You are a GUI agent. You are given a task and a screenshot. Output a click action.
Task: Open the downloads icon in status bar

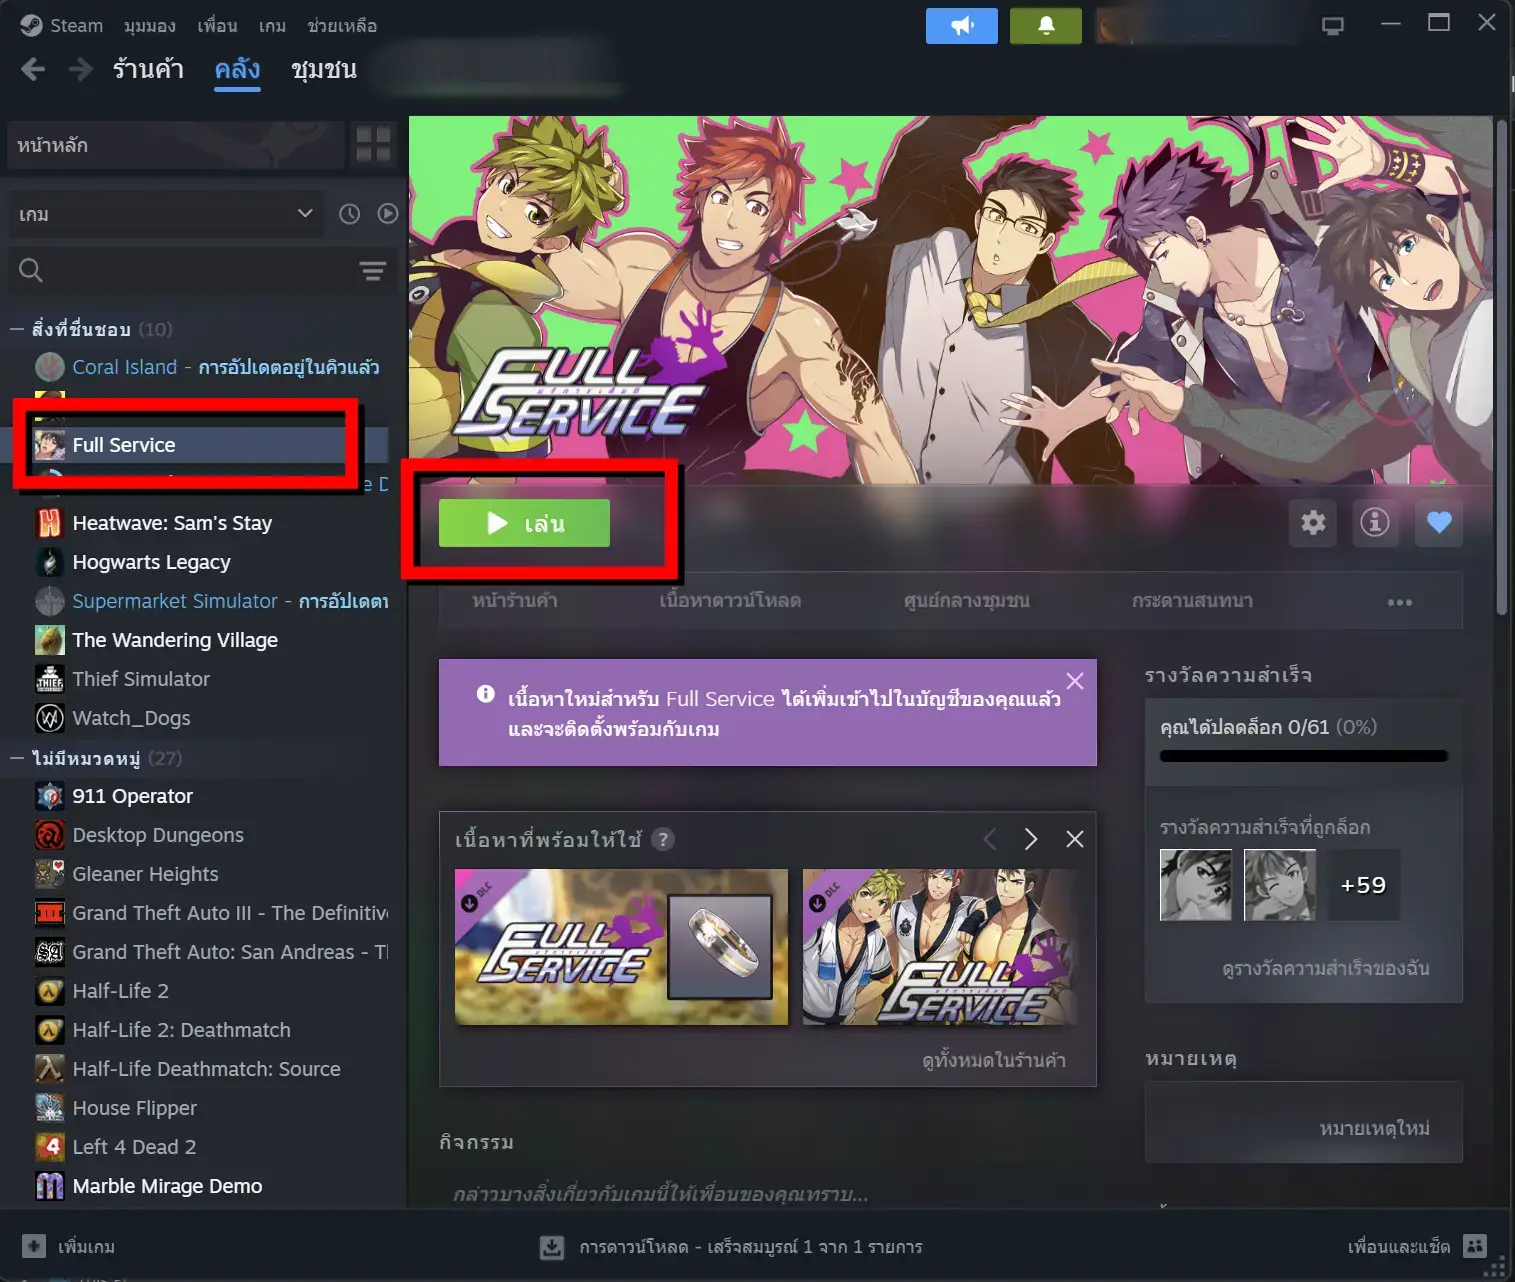[552, 1247]
